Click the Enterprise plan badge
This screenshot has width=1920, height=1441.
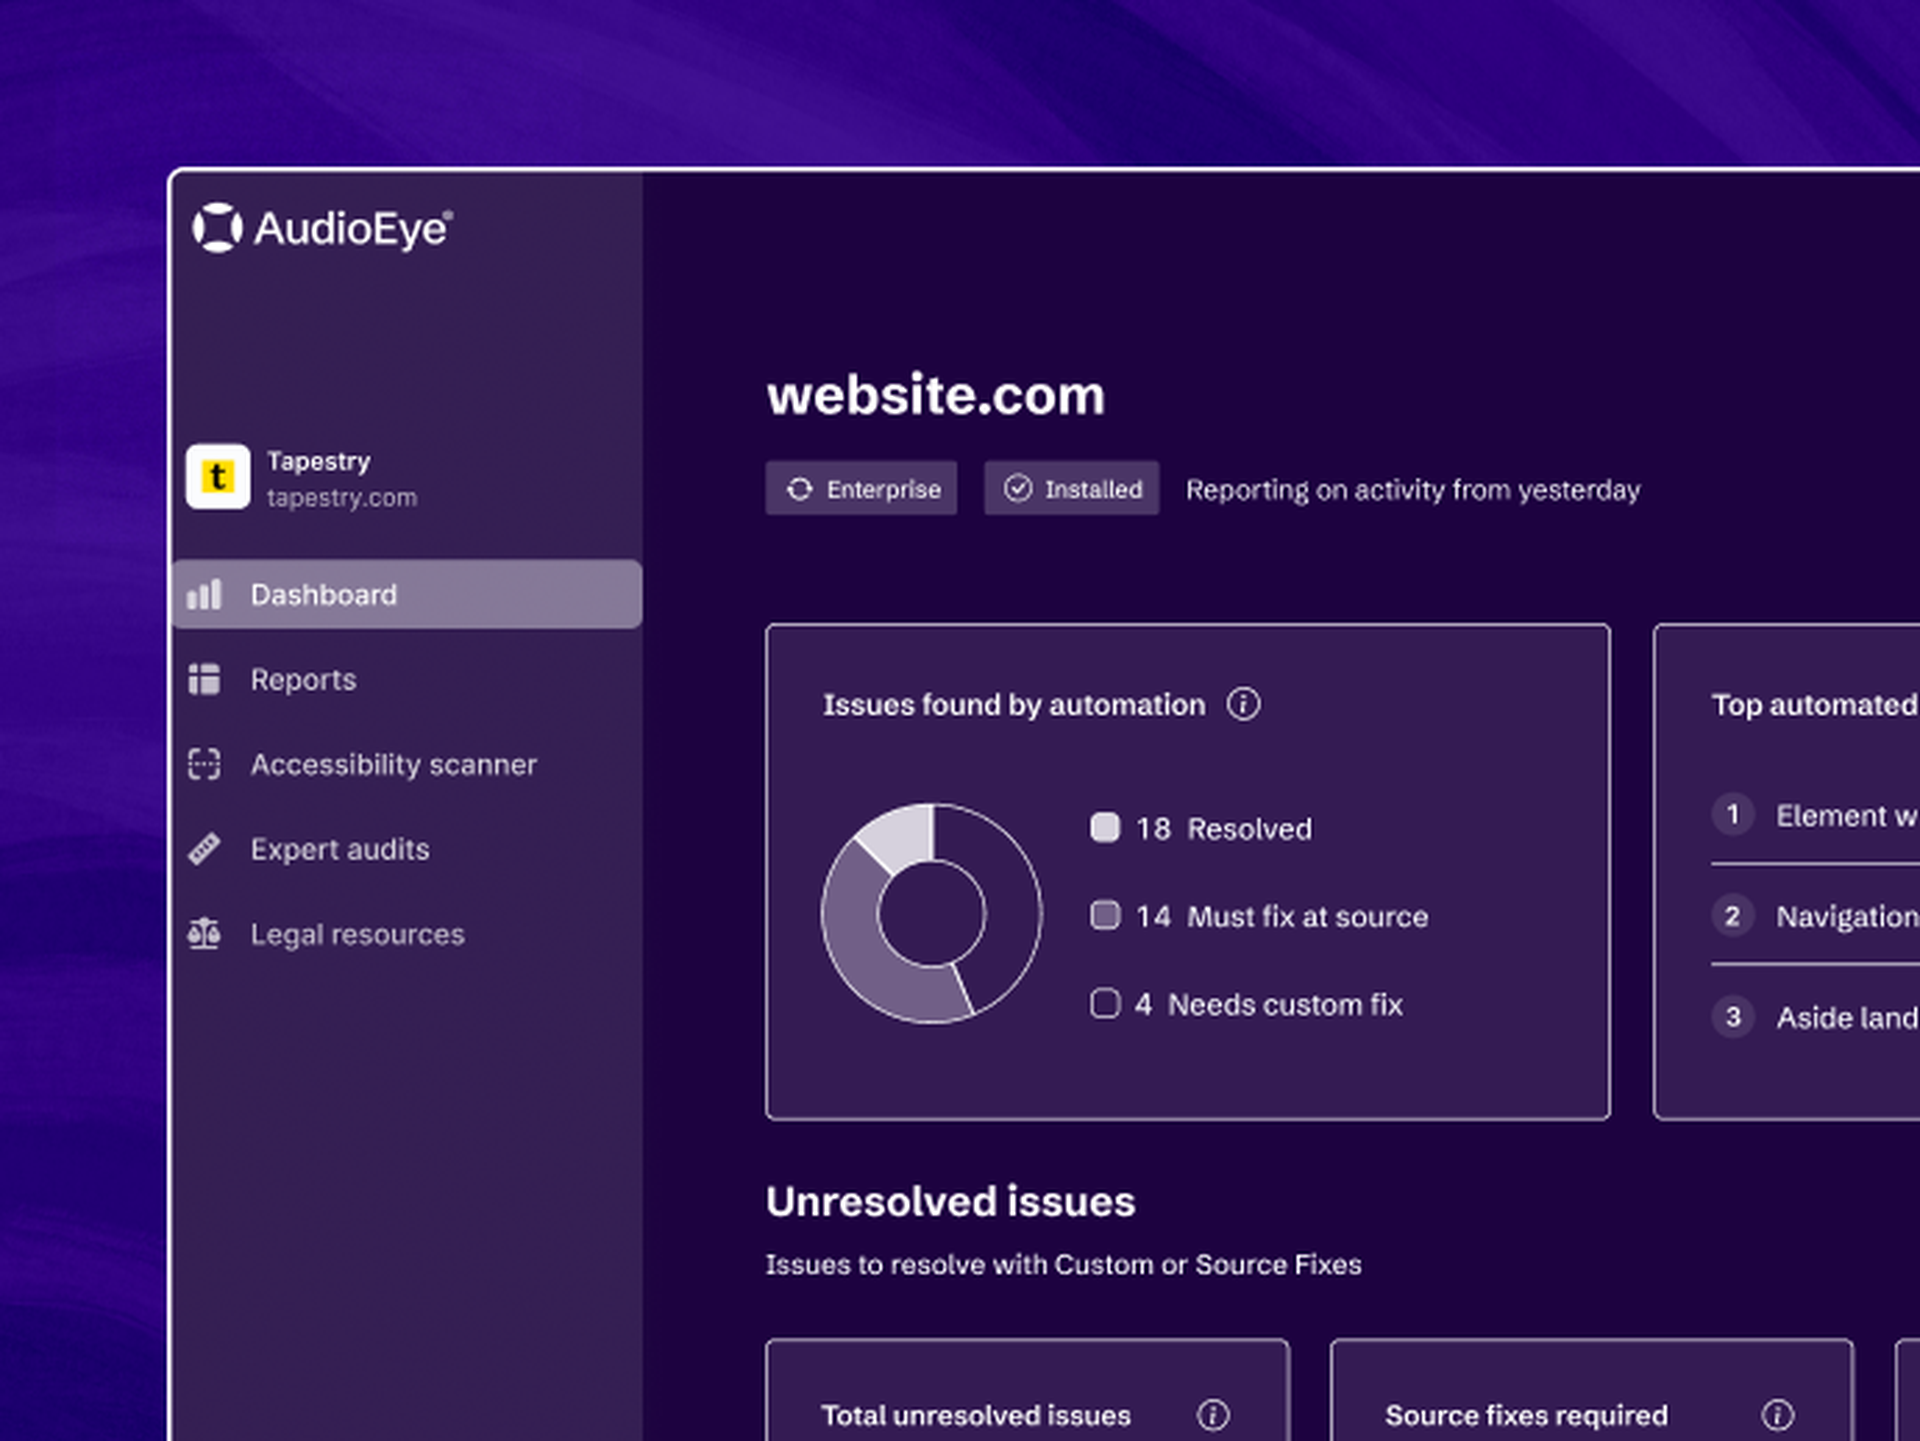click(x=861, y=489)
